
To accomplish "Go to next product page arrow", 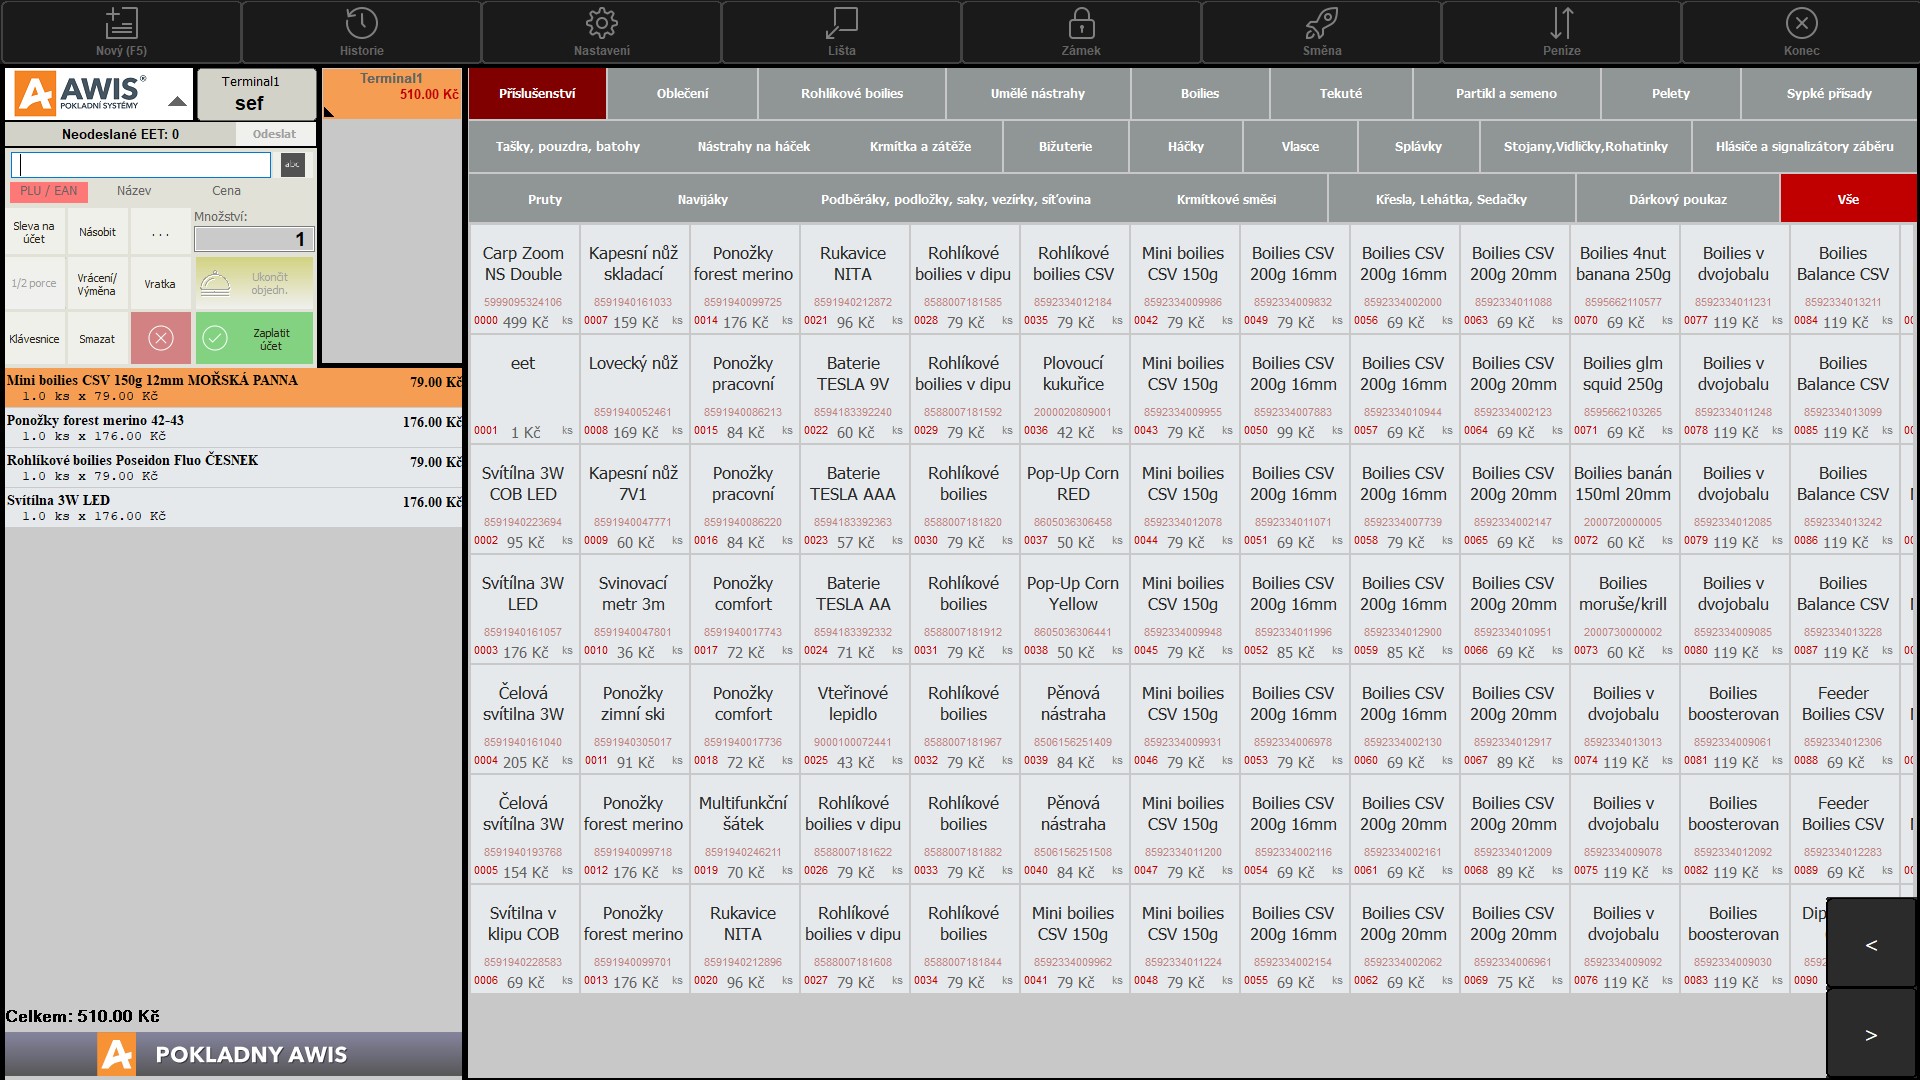I will [1870, 1035].
